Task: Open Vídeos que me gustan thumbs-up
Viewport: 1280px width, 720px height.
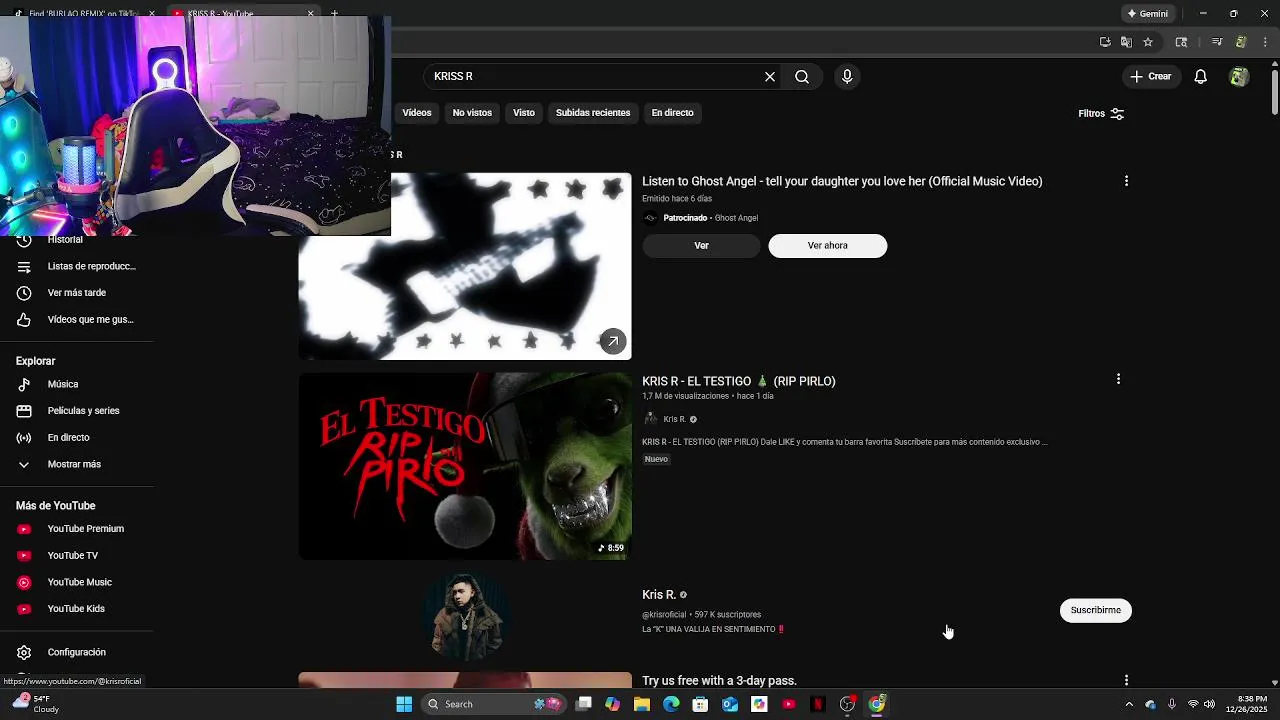Action: coord(24,320)
